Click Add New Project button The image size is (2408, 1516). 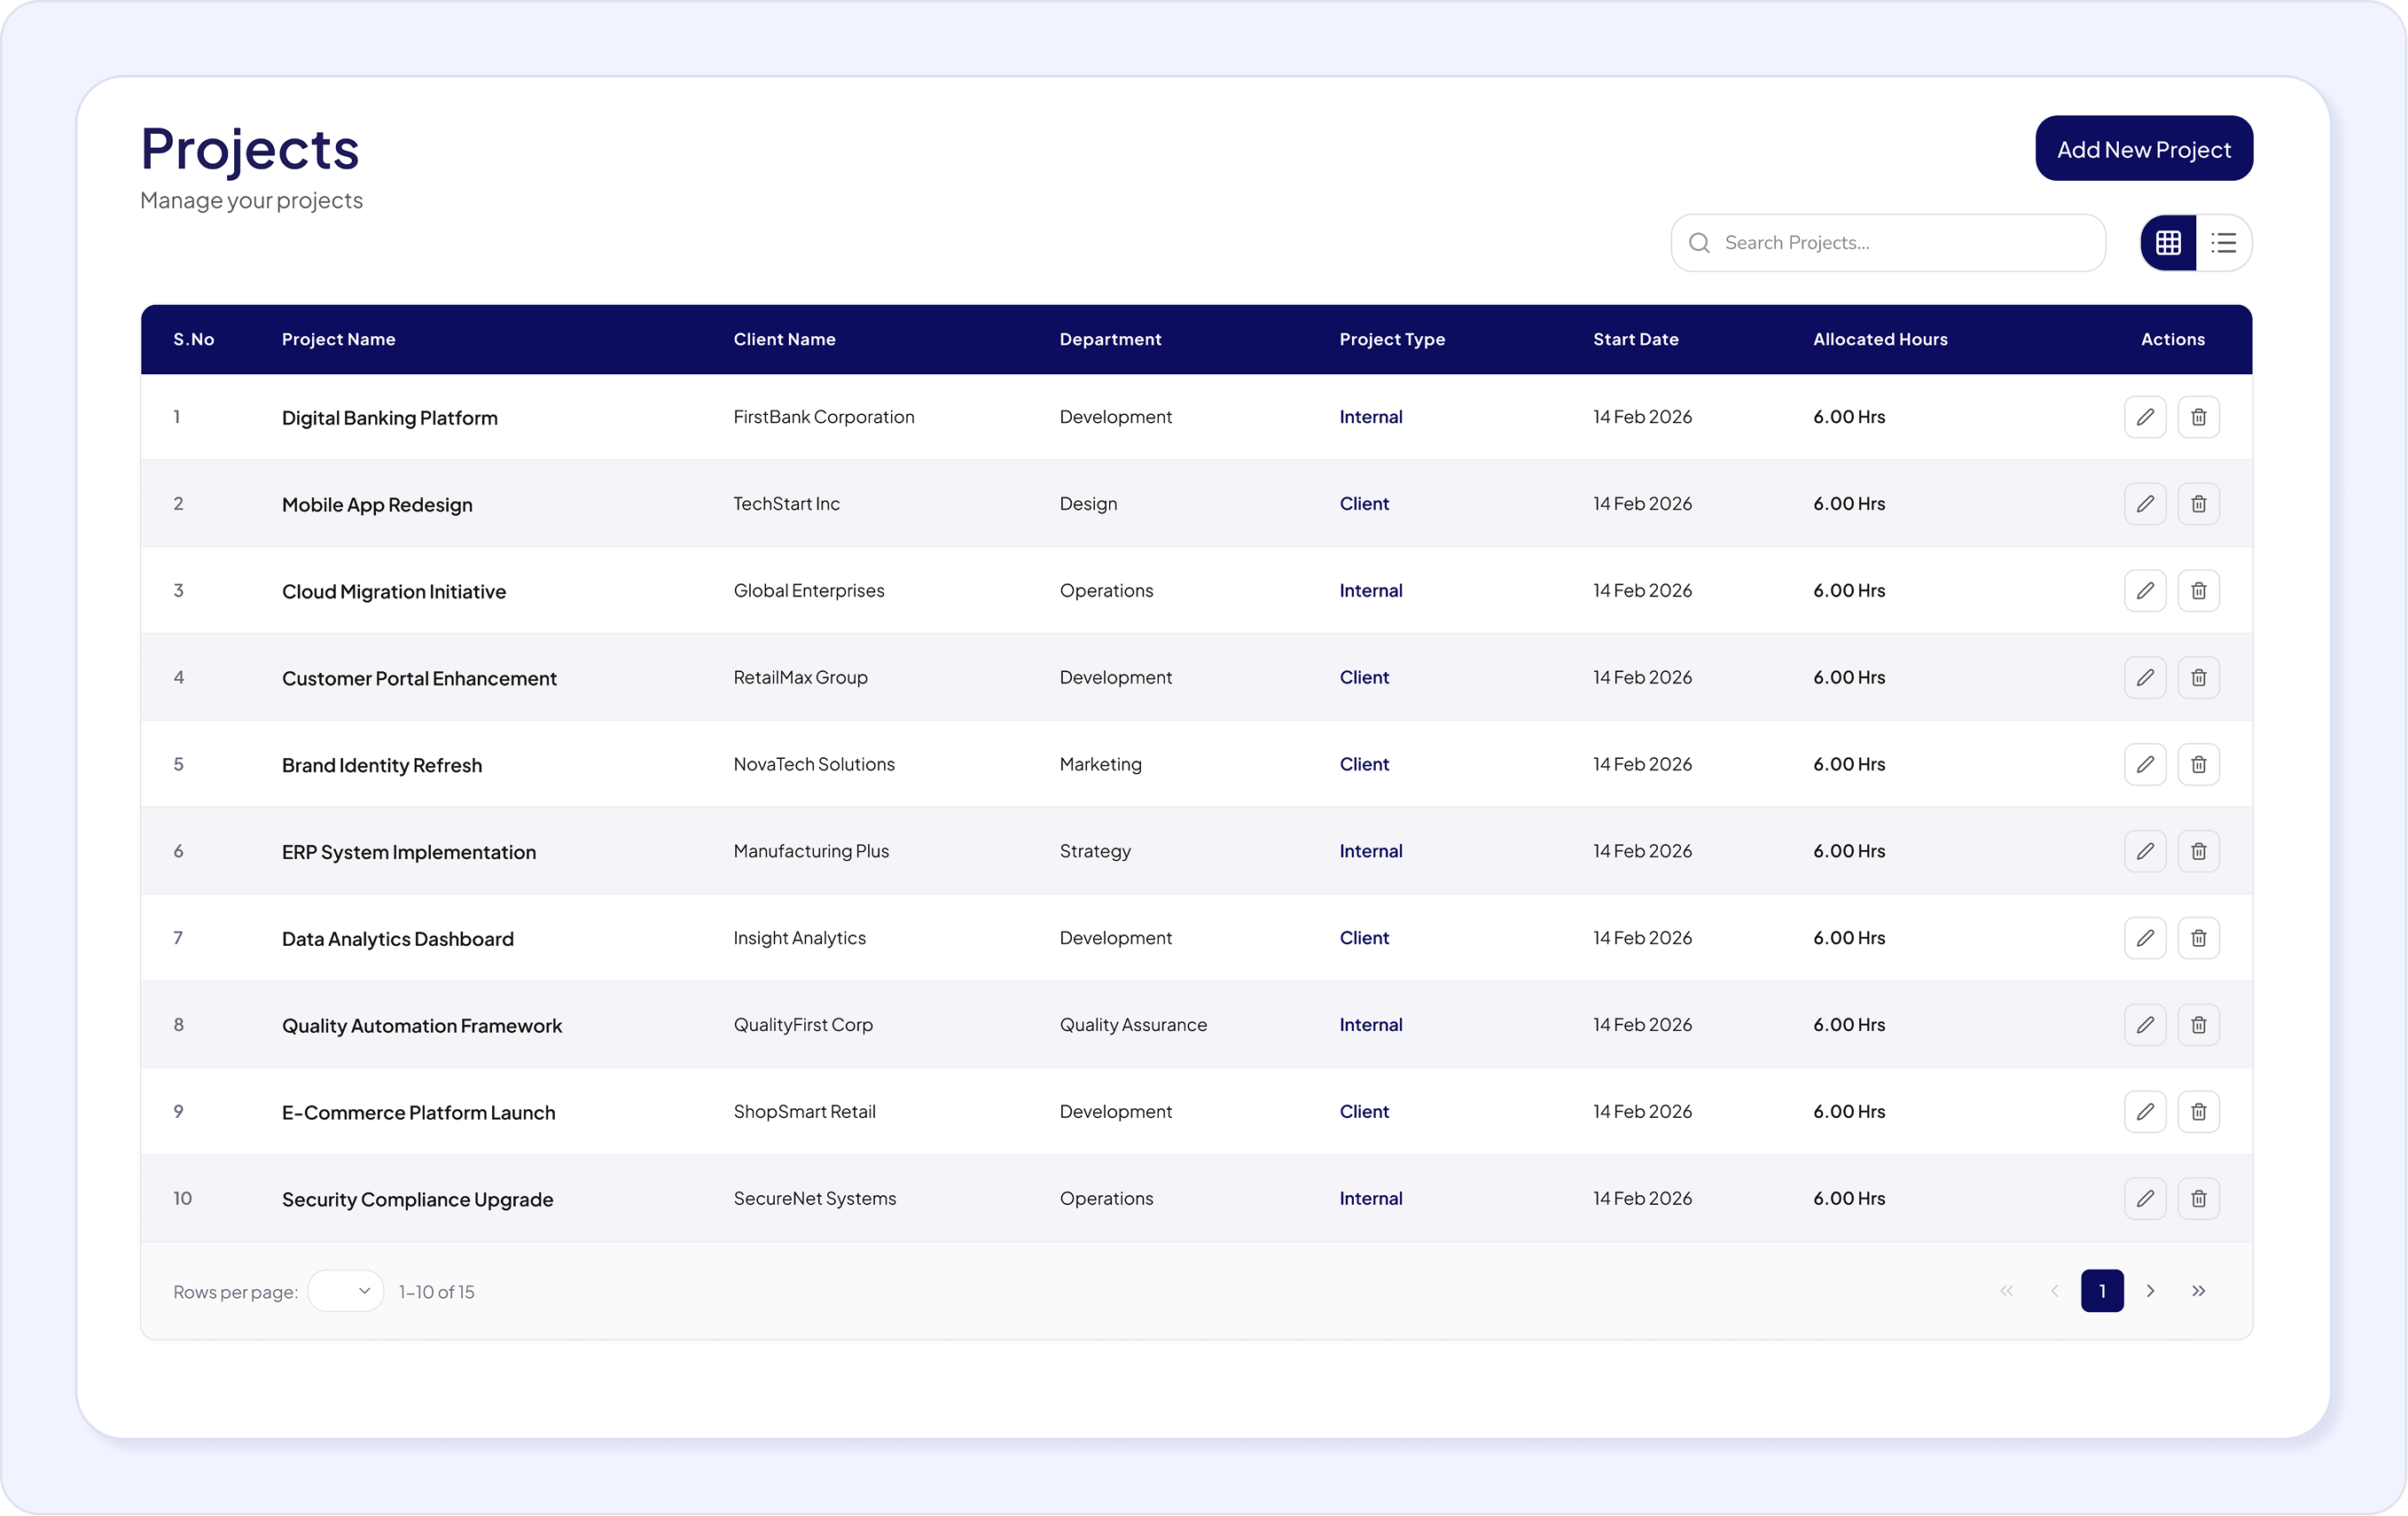(2144, 149)
